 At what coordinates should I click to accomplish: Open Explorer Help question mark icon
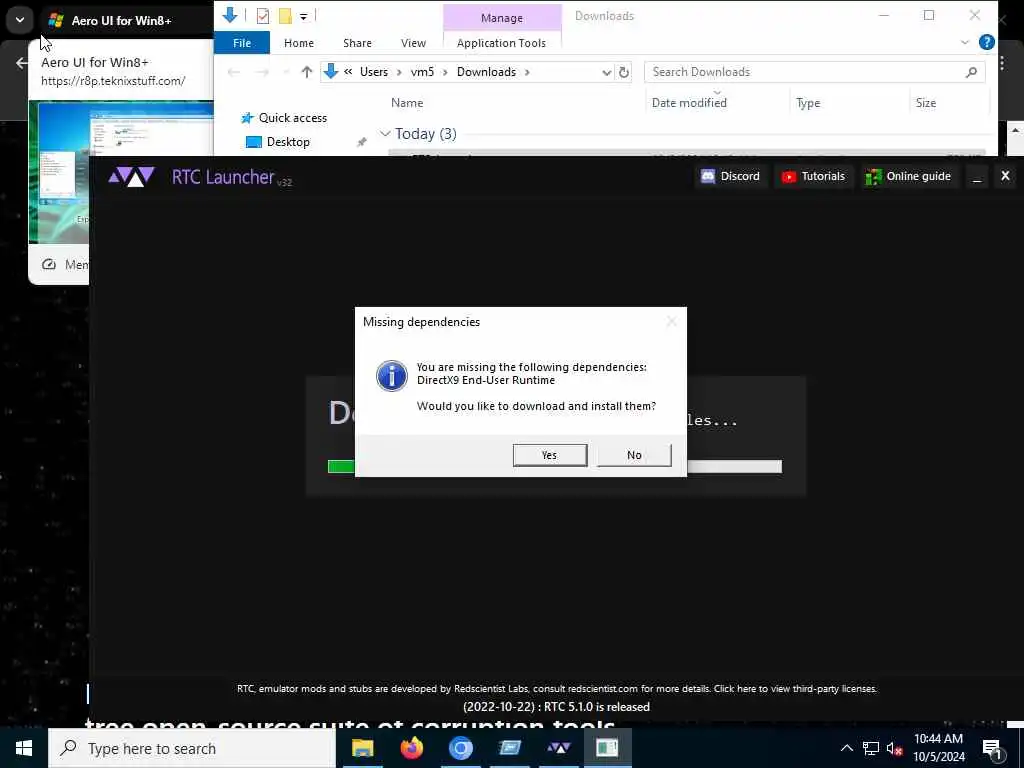tap(987, 42)
